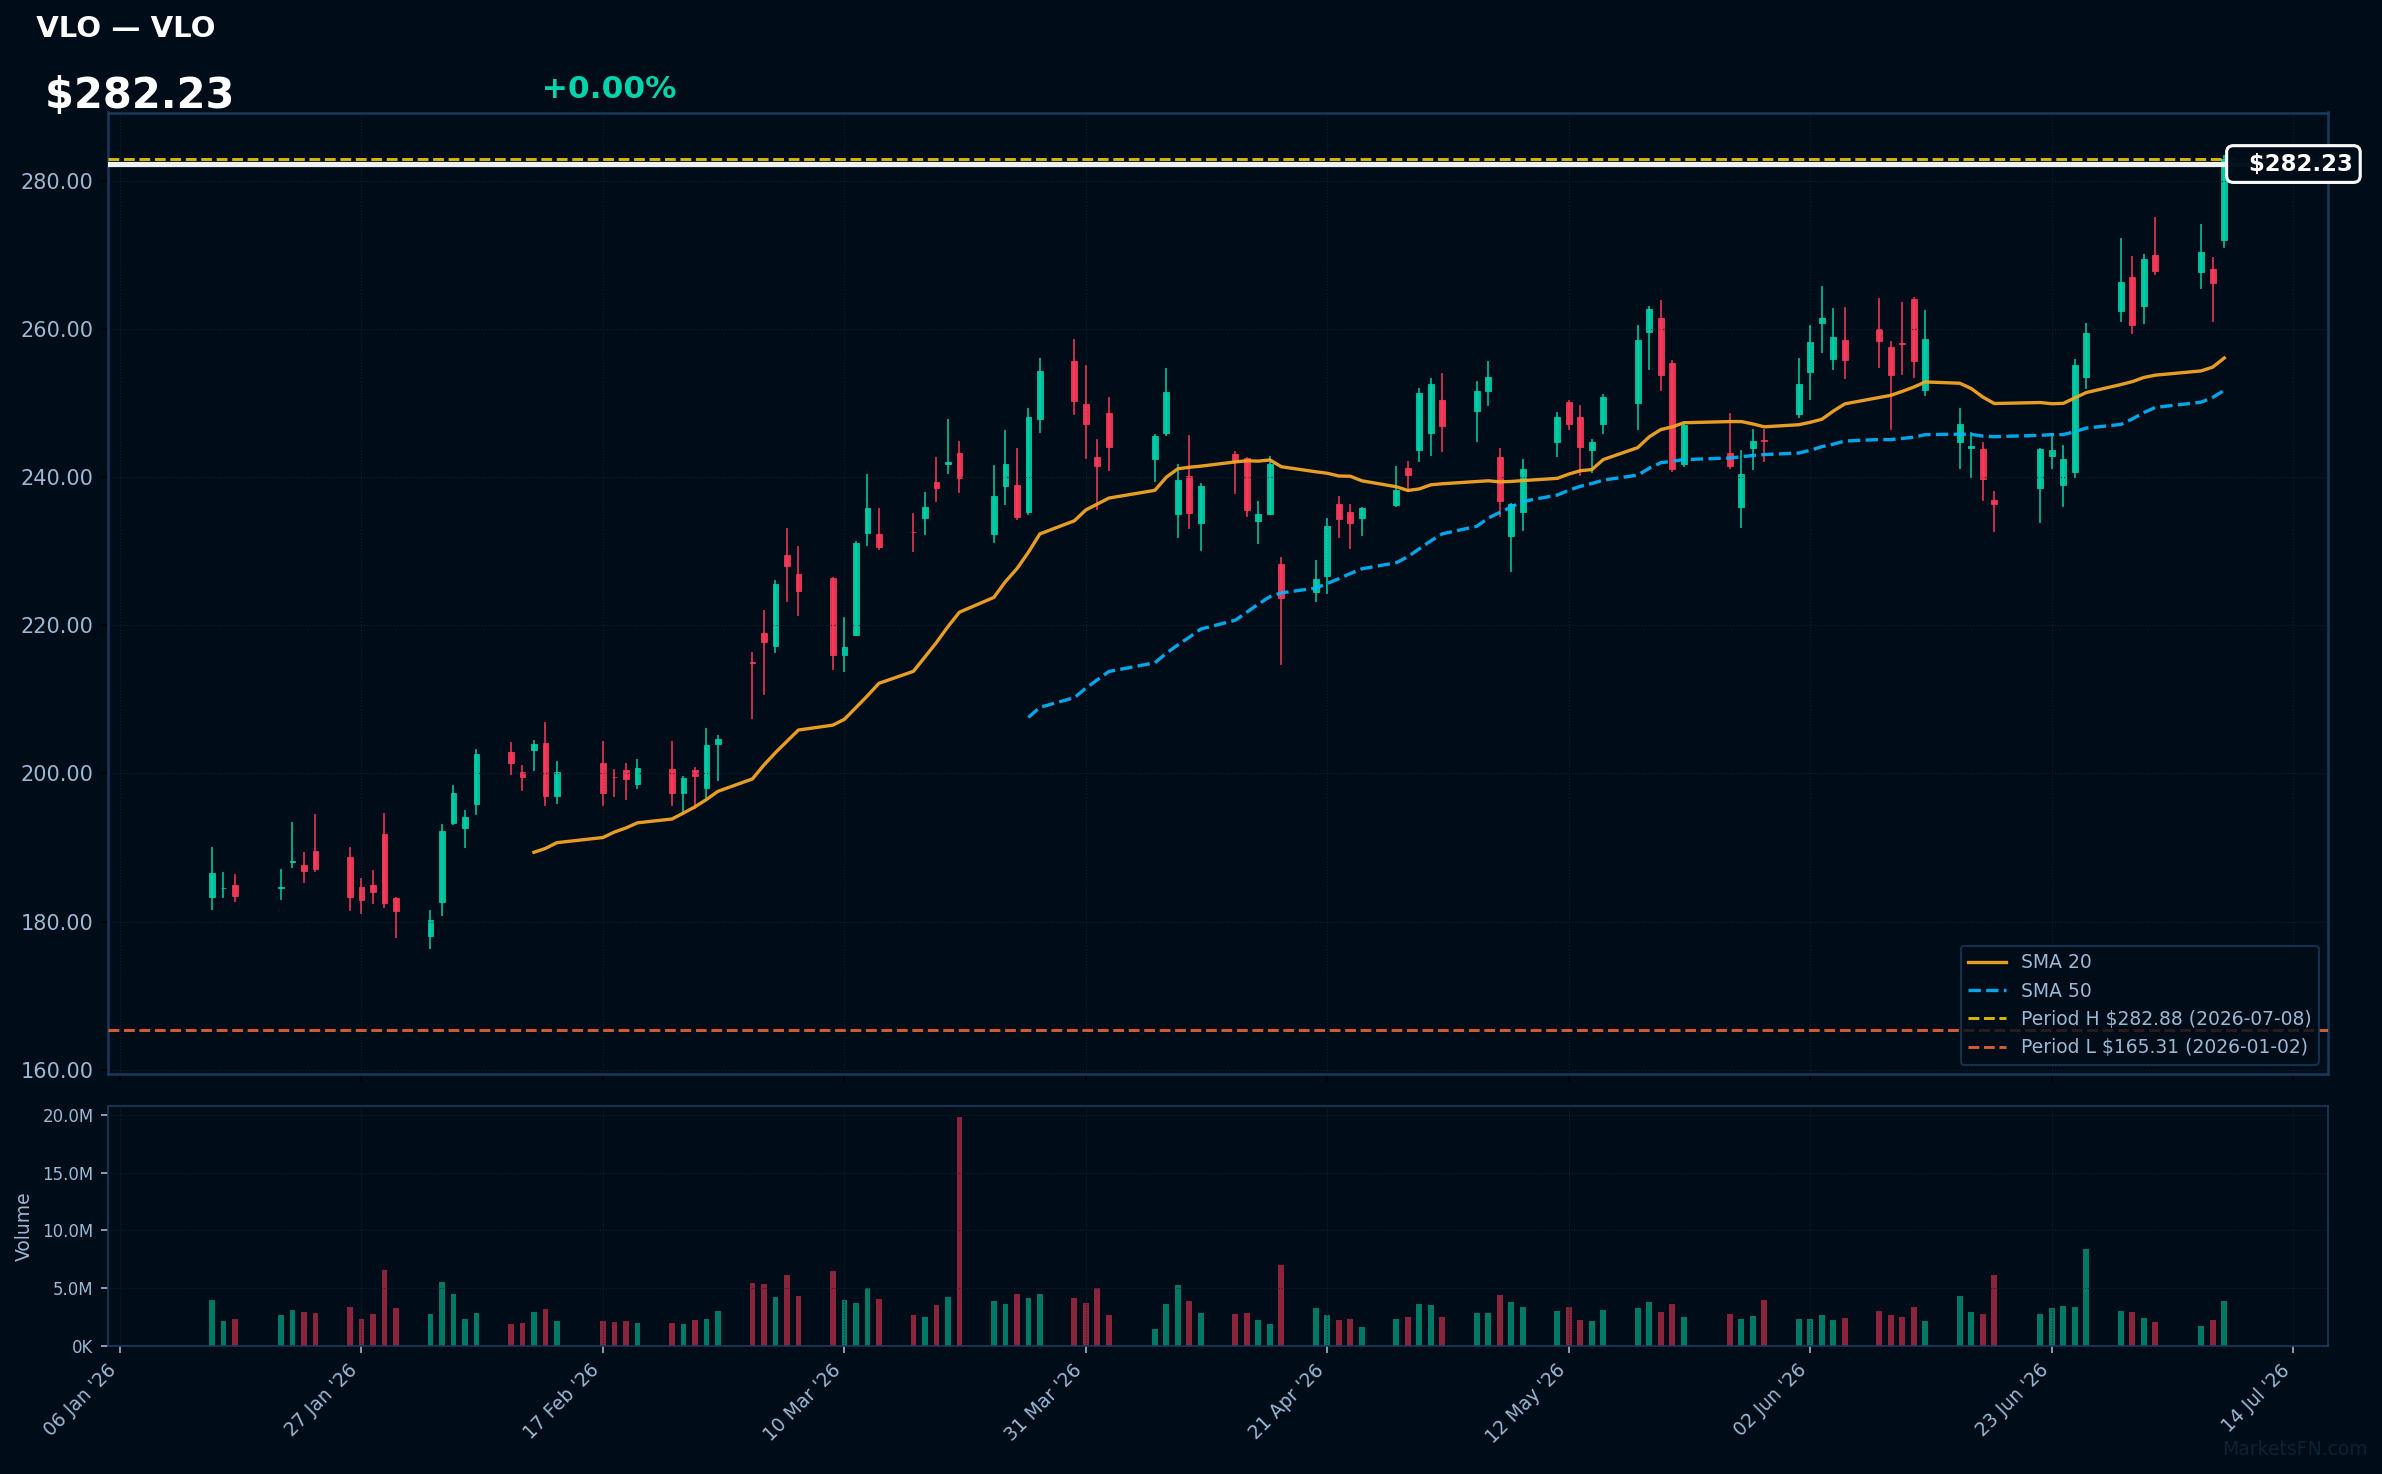The height and width of the screenshot is (1474, 2382).
Task: Select the SMA 20 legend entry
Action: pyautogui.click(x=2029, y=962)
